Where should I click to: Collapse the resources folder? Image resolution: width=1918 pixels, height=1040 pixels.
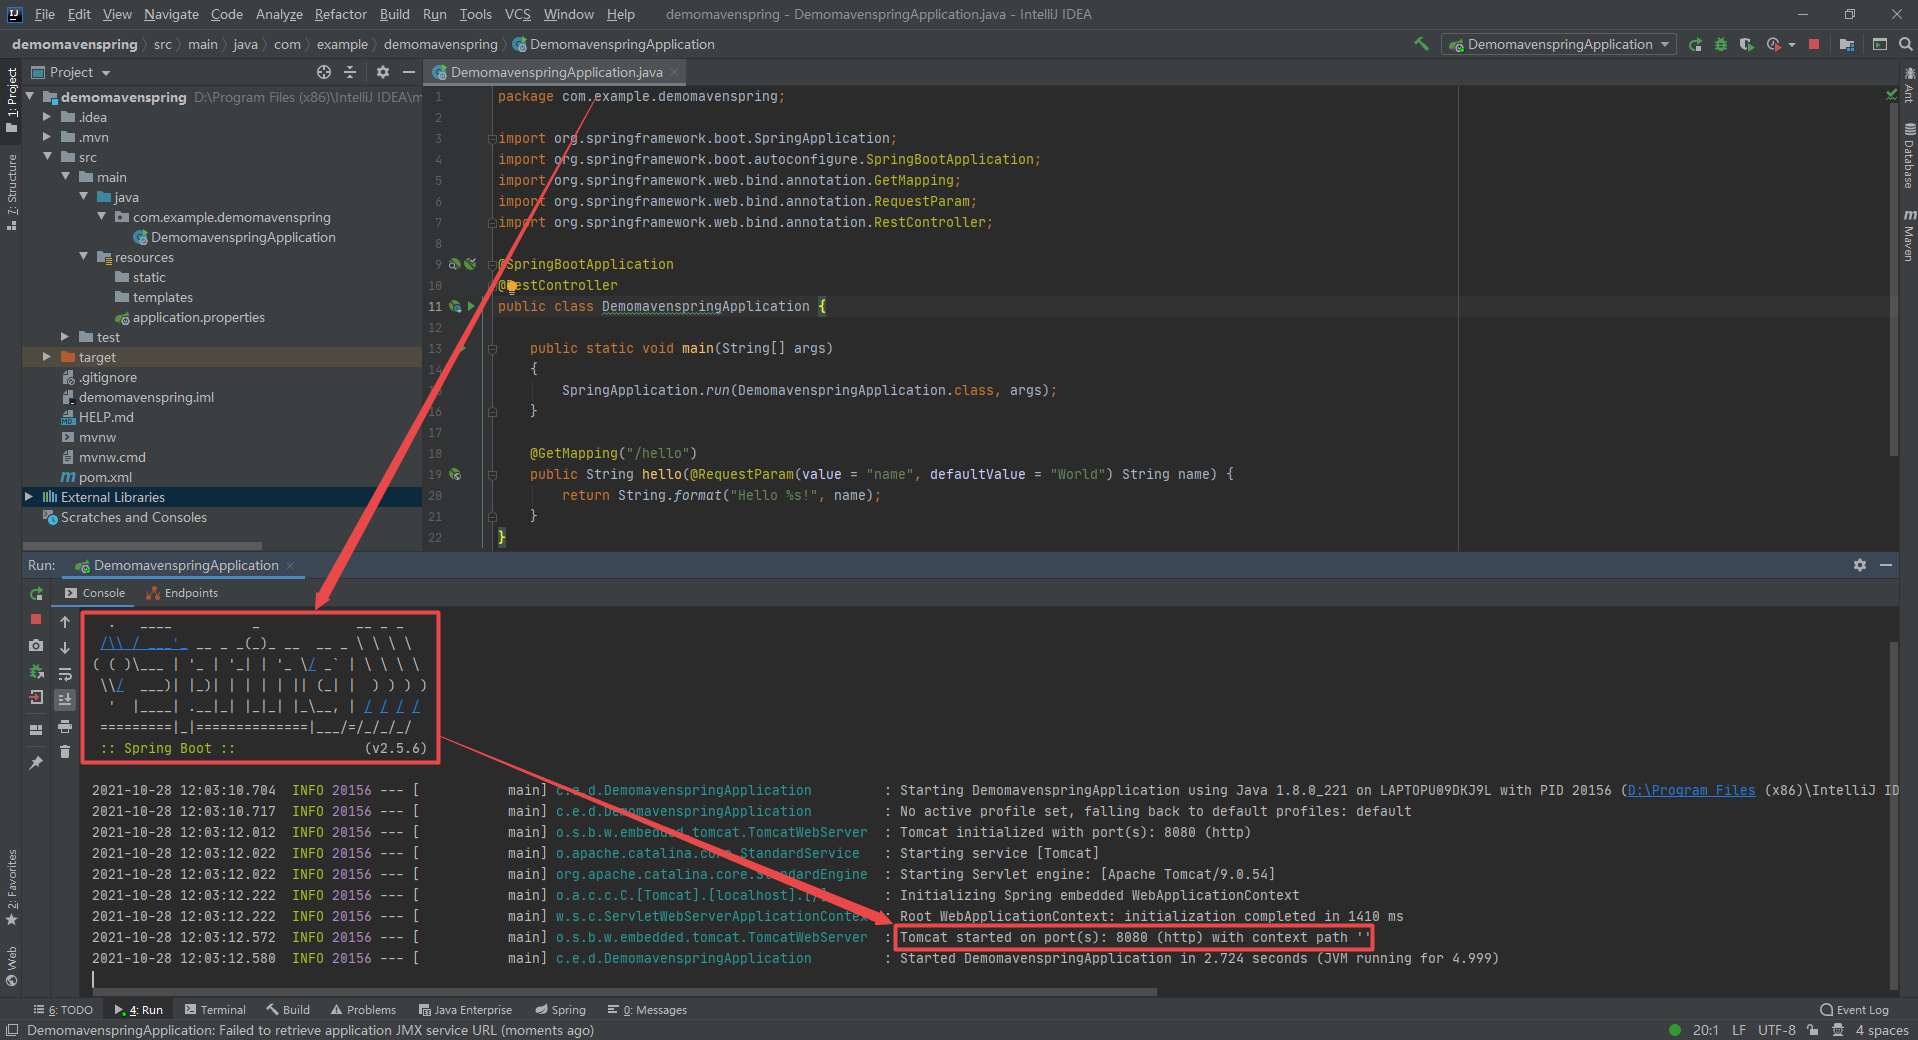click(x=83, y=257)
